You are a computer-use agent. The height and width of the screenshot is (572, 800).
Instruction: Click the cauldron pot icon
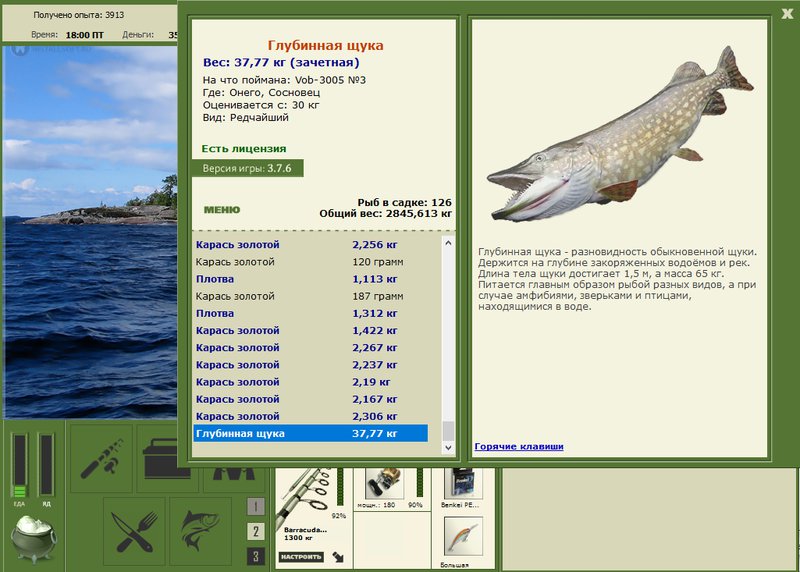tap(34, 538)
